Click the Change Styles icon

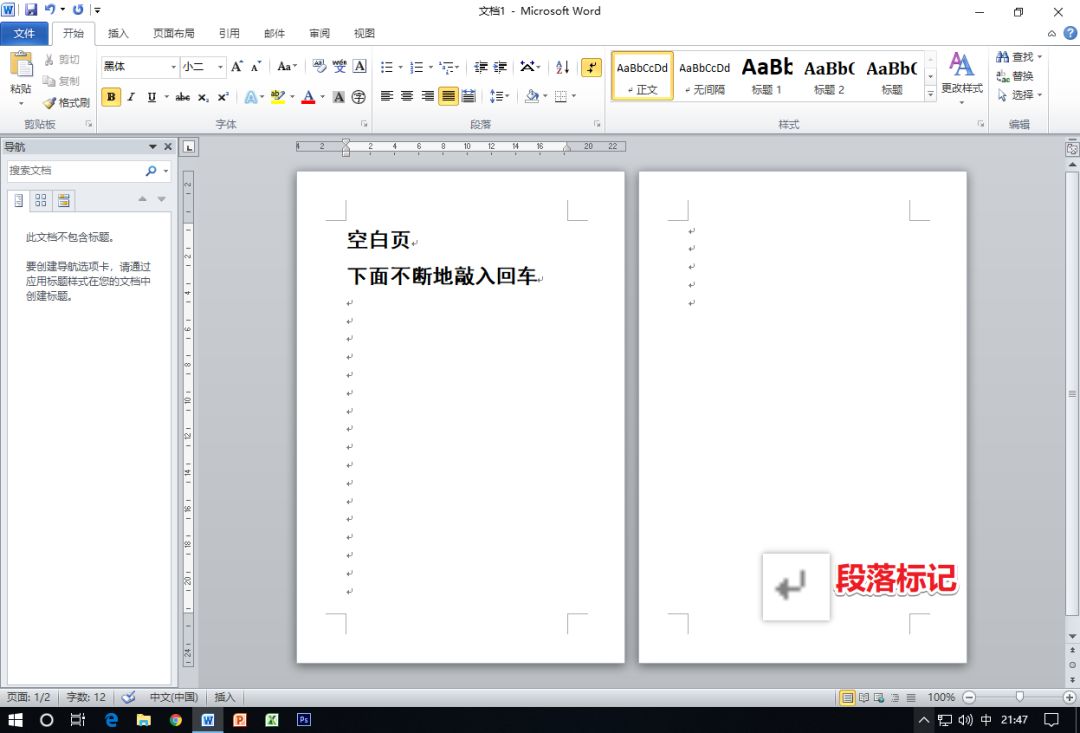961,72
